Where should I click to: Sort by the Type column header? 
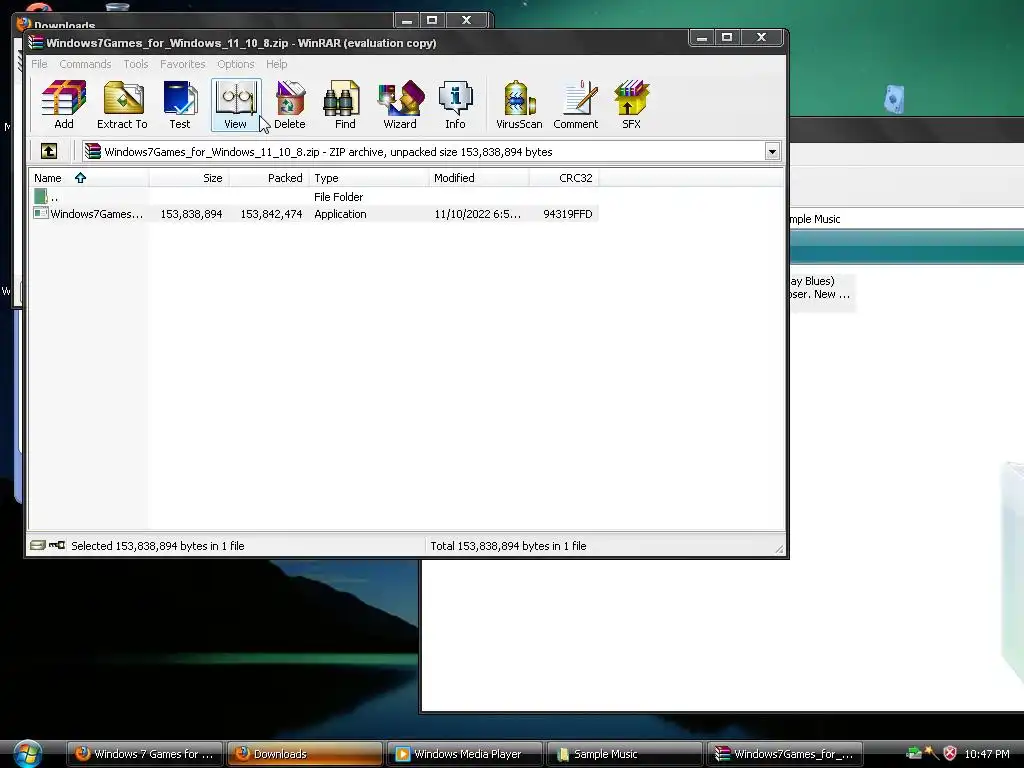point(368,178)
